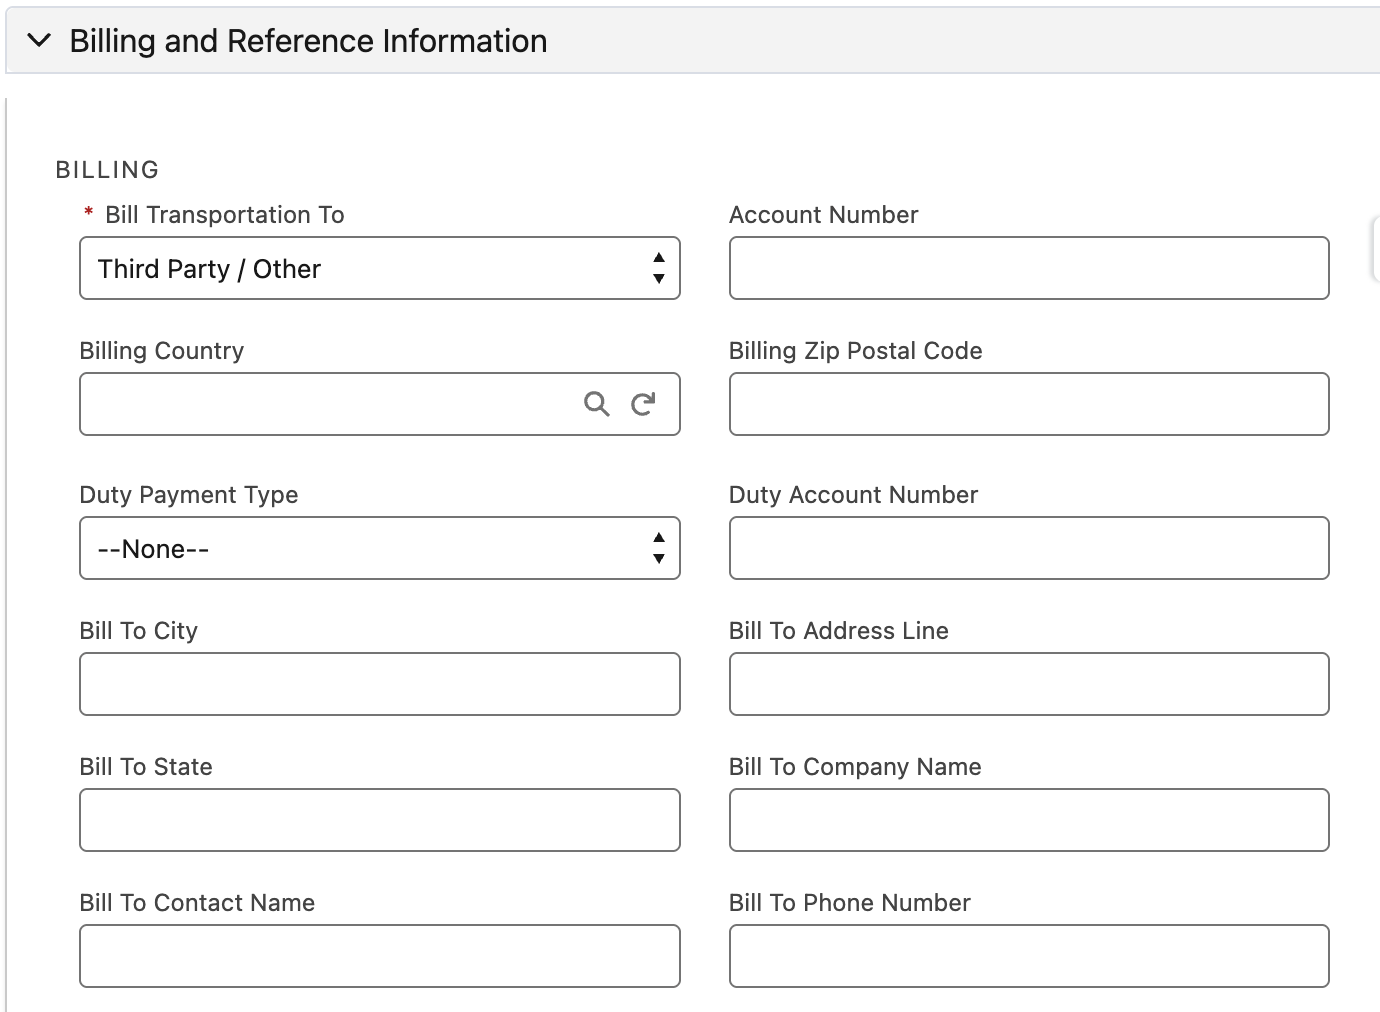Collapse the Billing and Reference Information chevron
Image resolution: width=1380 pixels, height=1012 pixels.
coord(39,41)
